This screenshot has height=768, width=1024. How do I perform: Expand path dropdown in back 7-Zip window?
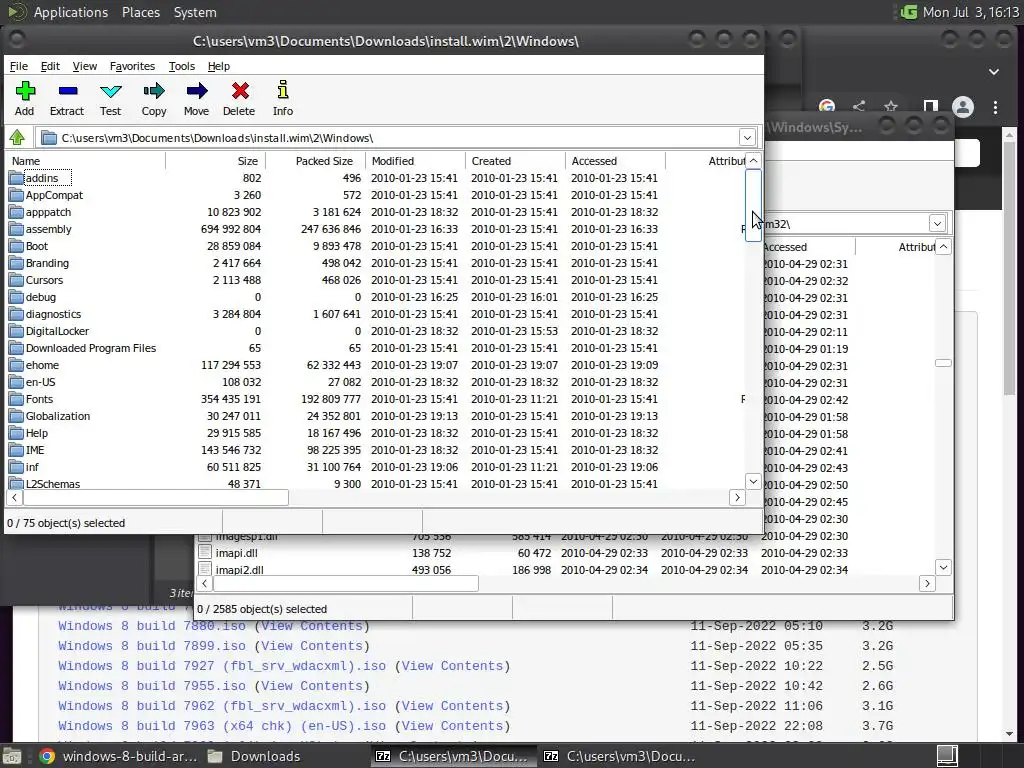click(937, 223)
